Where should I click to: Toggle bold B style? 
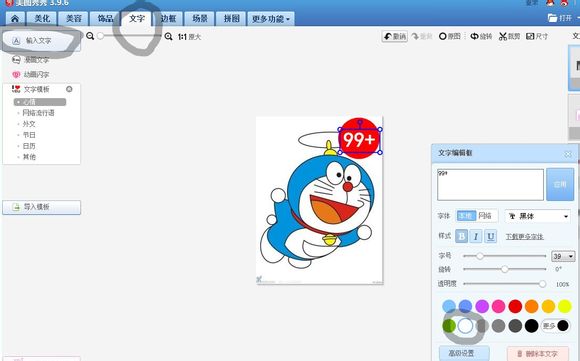461,236
